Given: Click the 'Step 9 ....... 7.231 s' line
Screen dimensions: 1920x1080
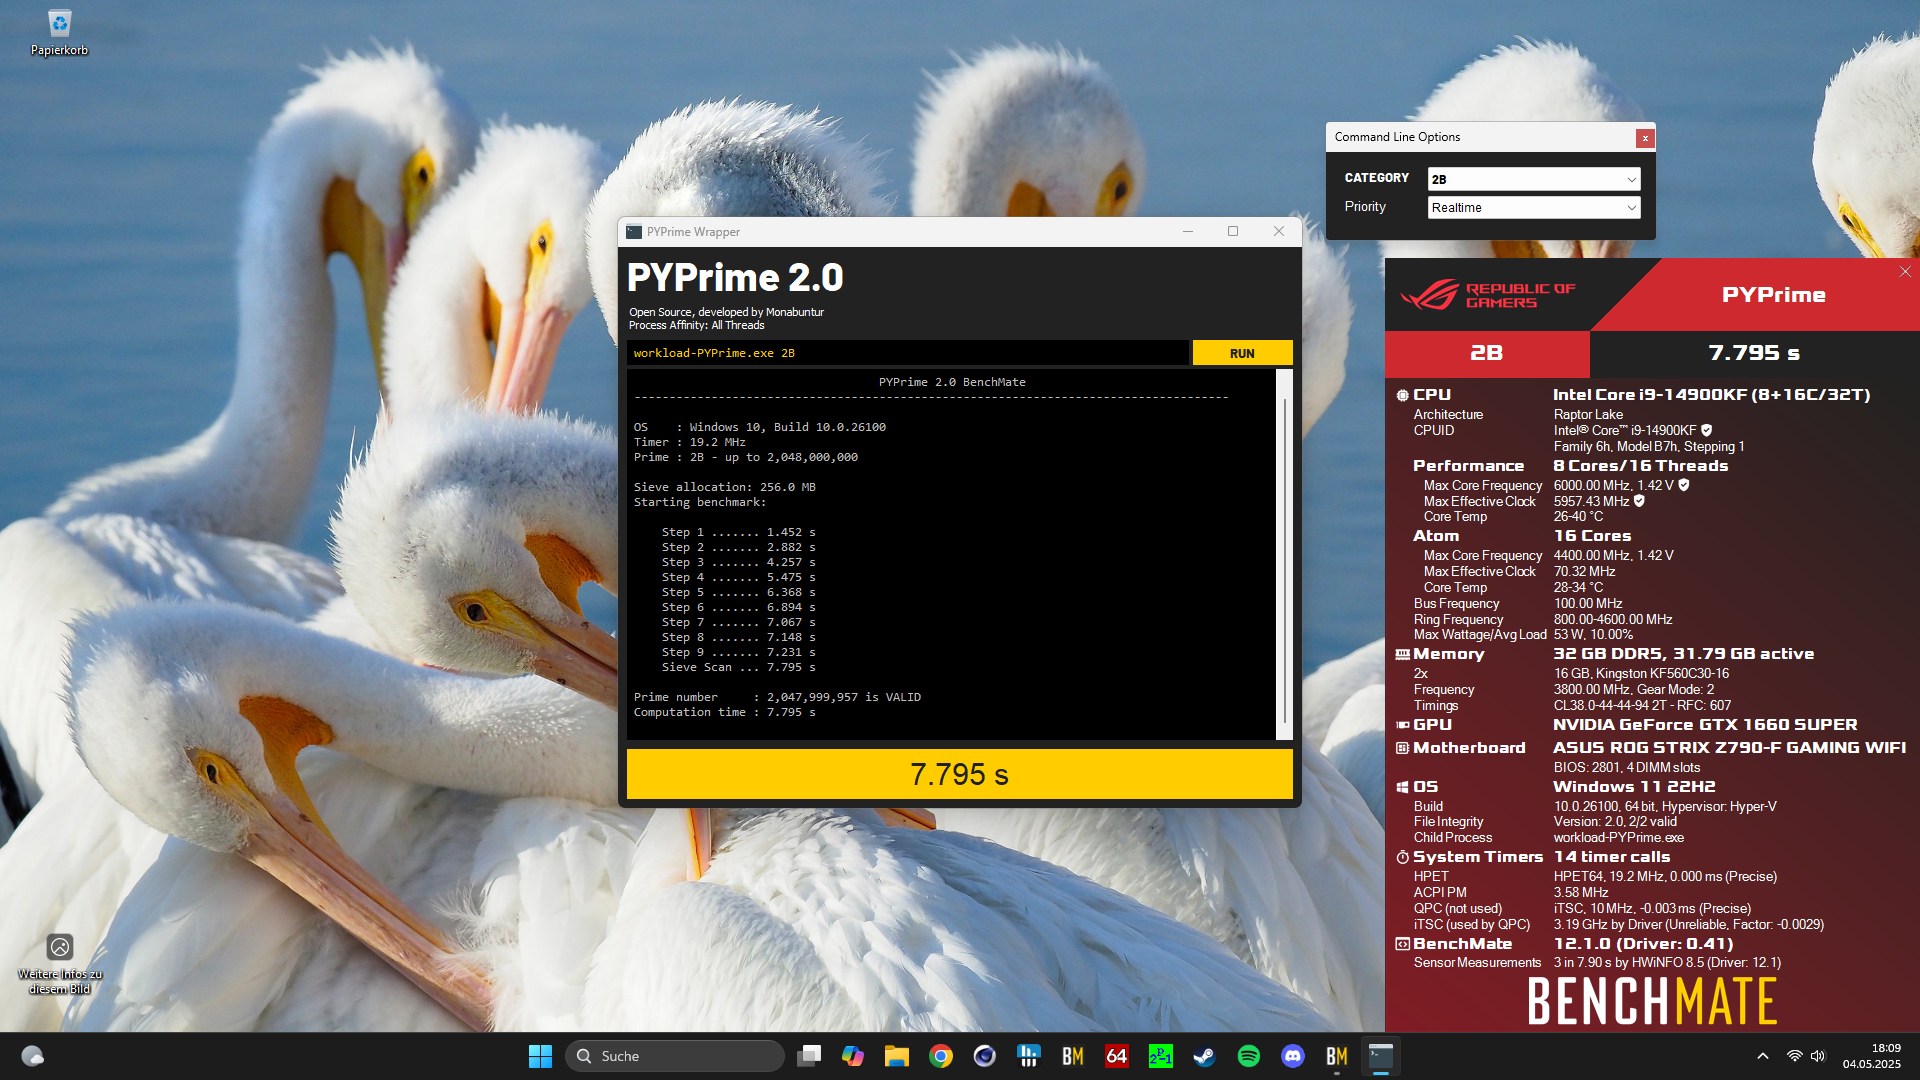Looking at the screenshot, I should [738, 652].
